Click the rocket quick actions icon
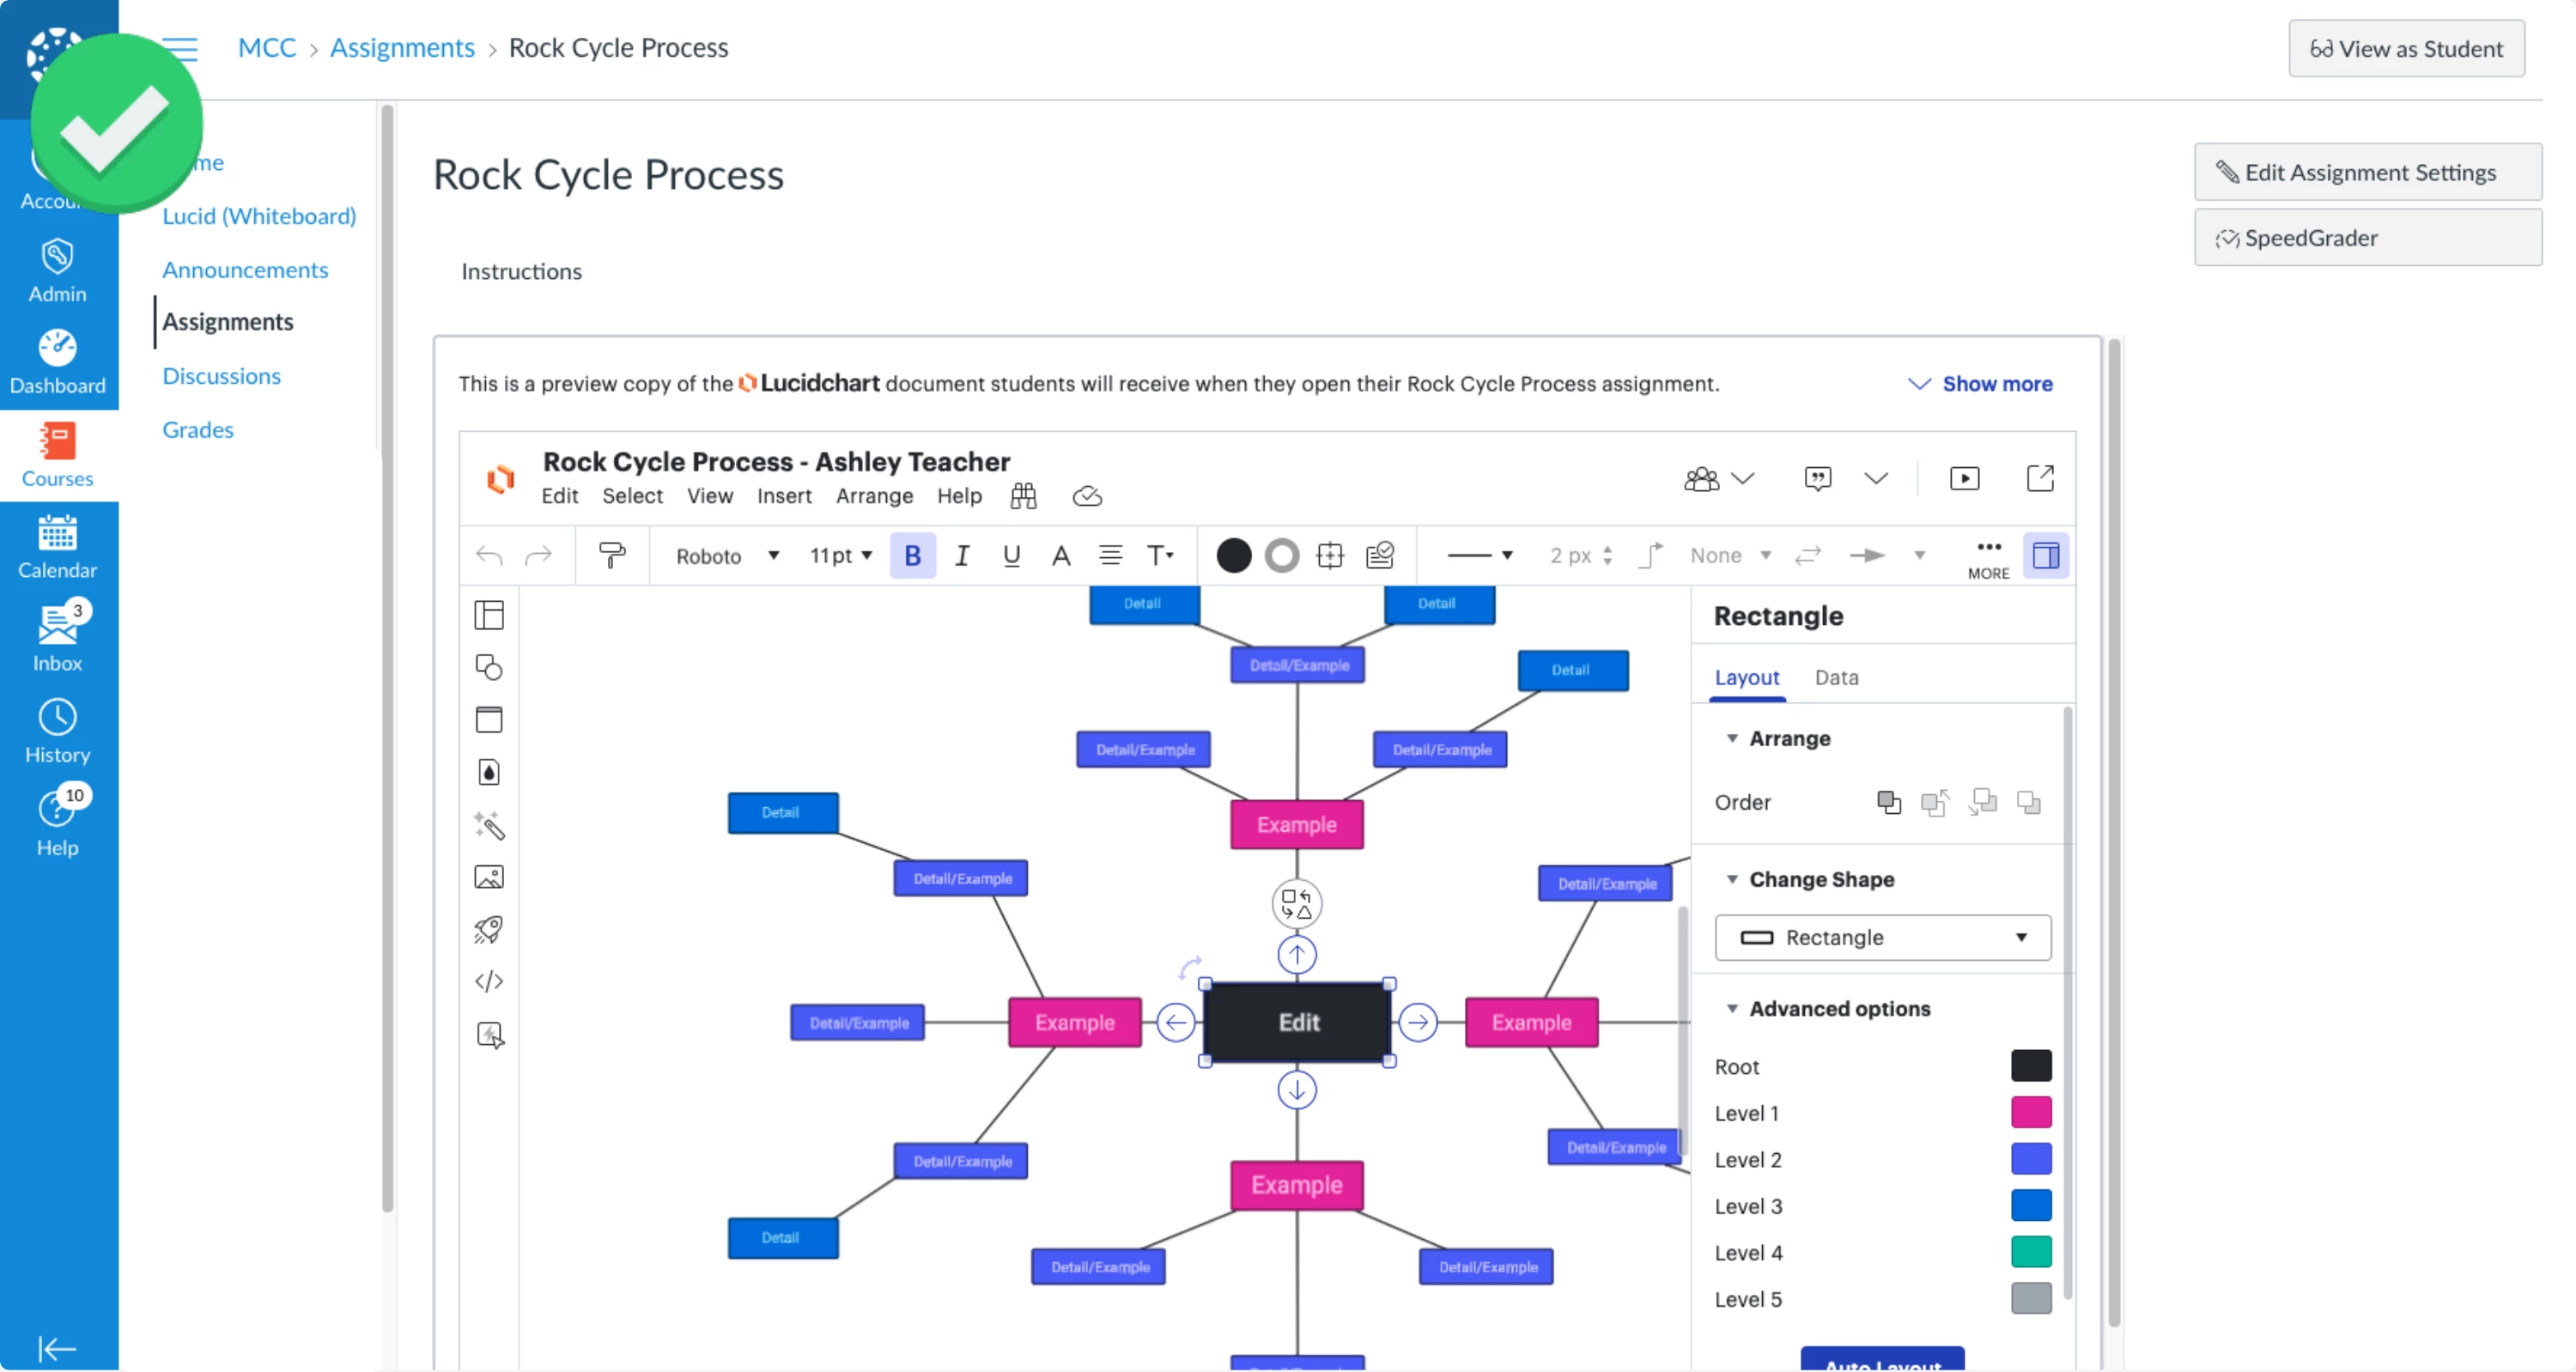This screenshot has width=2576, height=1372. tap(489, 929)
